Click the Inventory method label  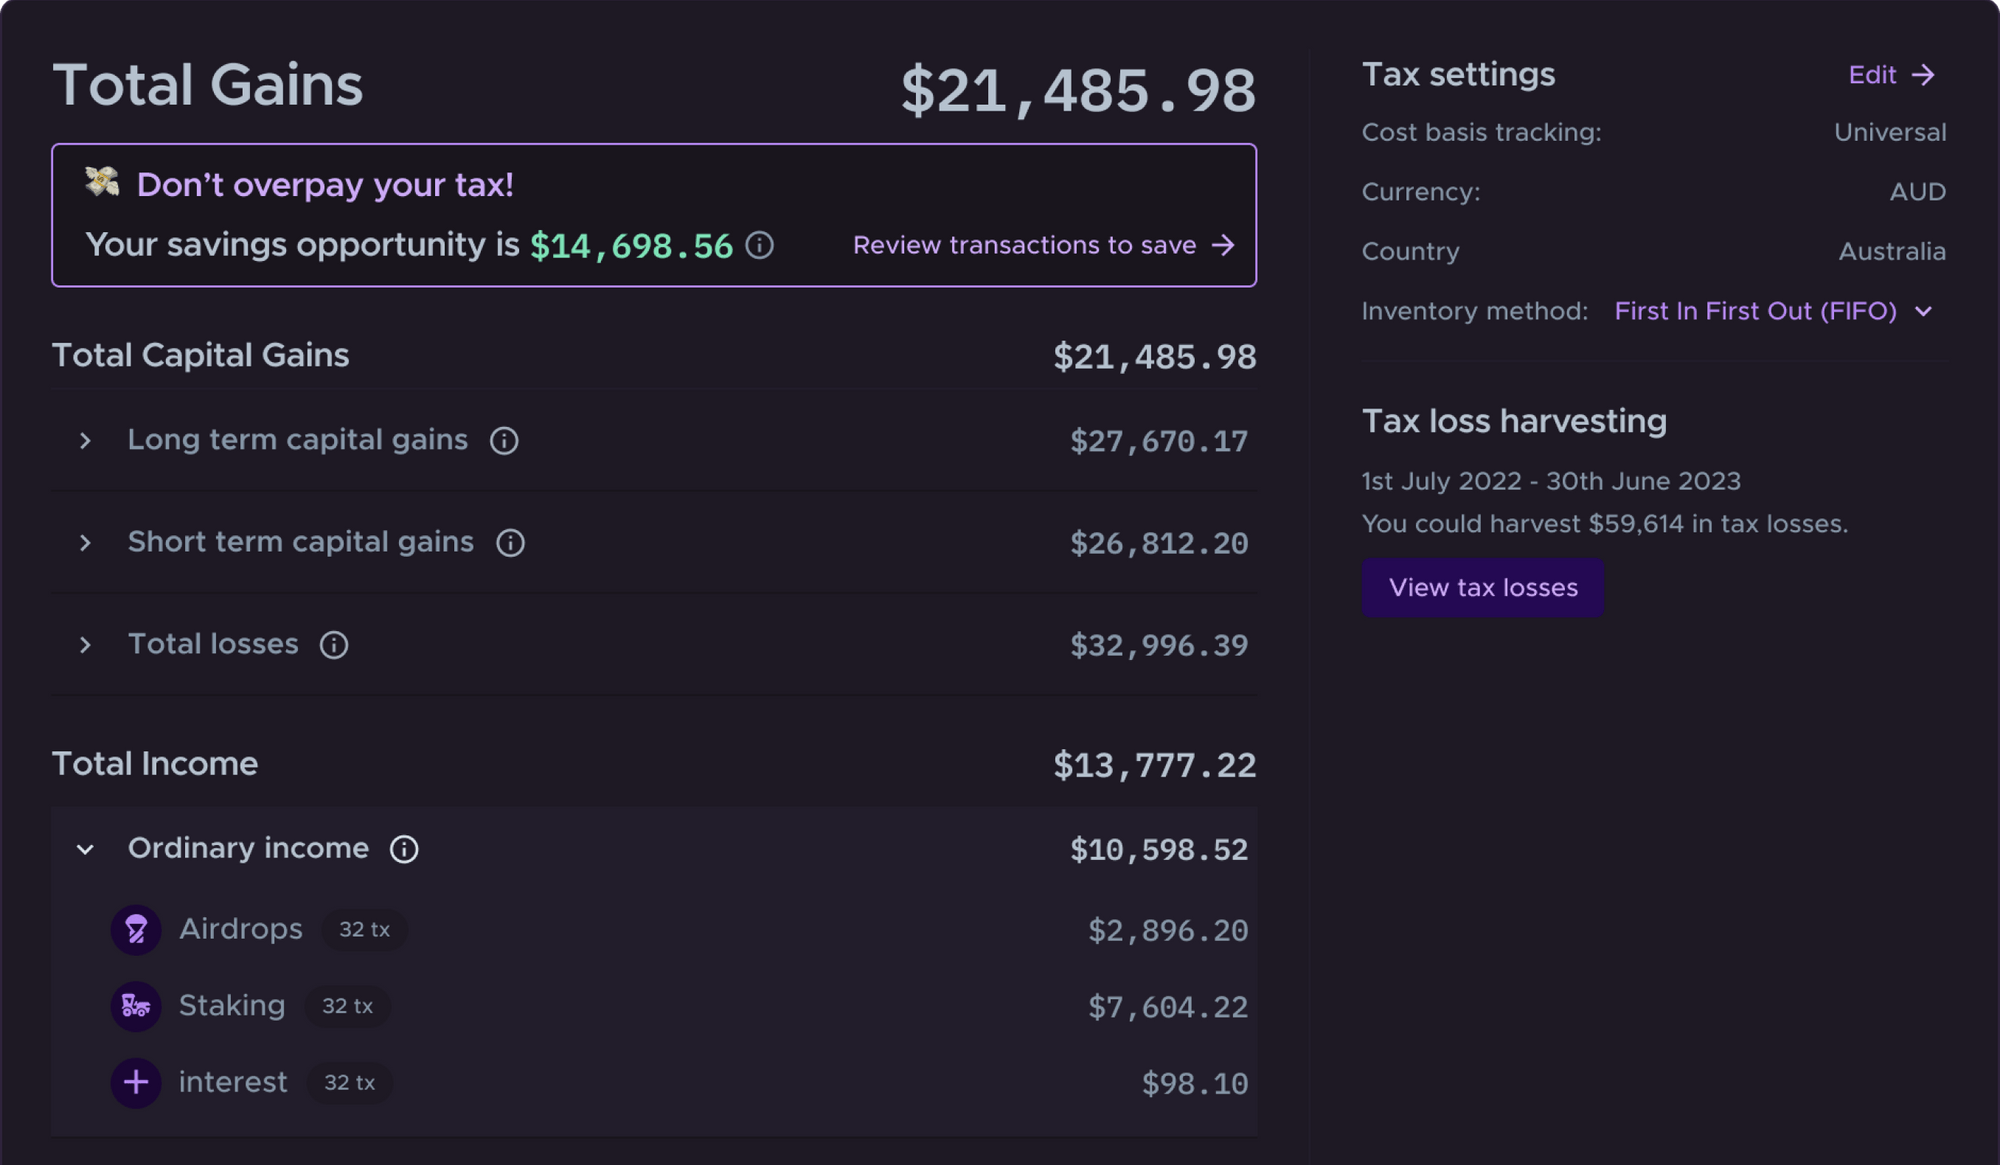(x=1475, y=311)
